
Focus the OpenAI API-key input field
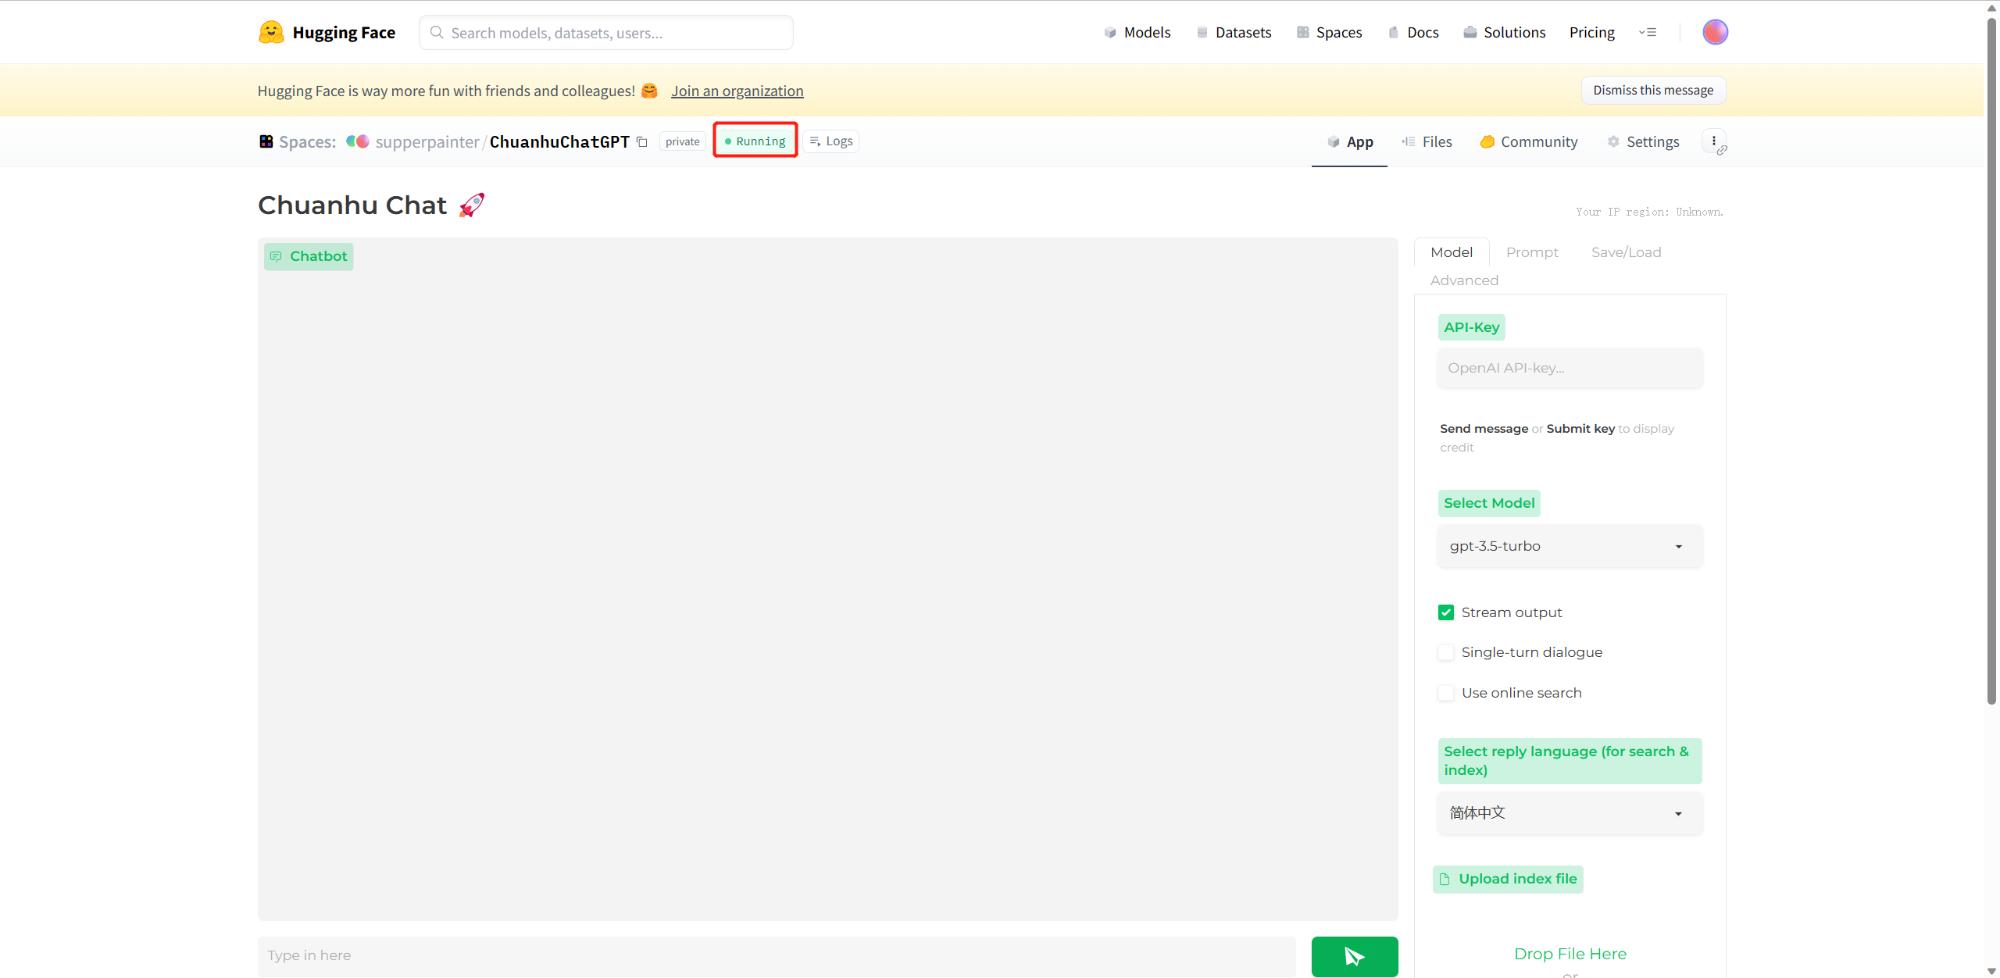(1569, 368)
